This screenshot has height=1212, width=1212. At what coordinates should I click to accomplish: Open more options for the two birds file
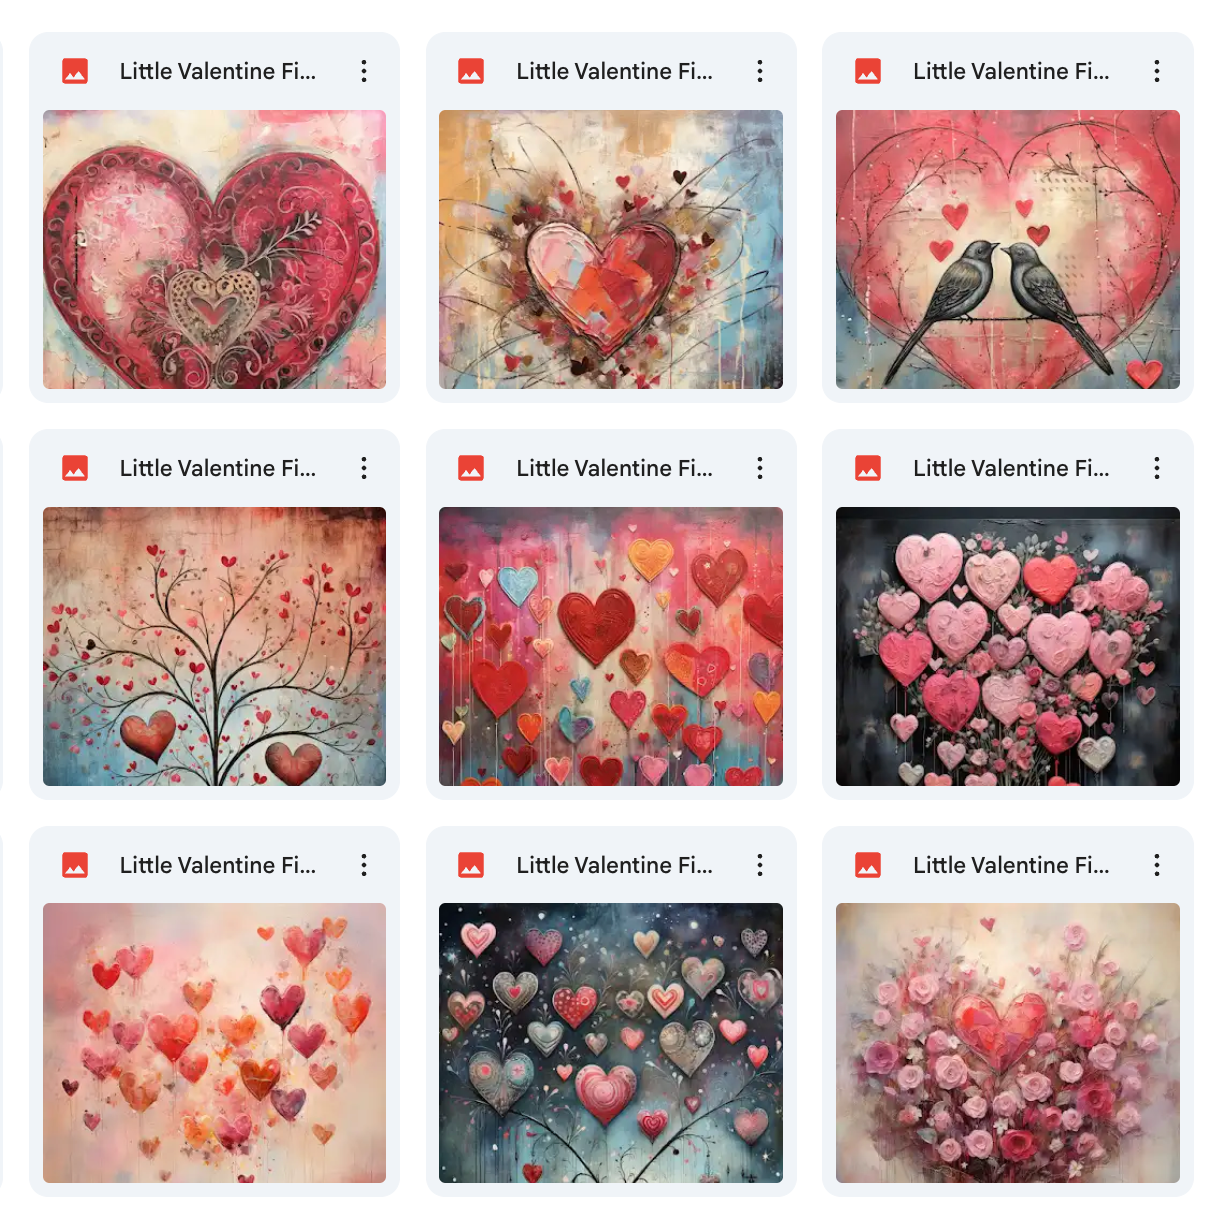click(1157, 71)
